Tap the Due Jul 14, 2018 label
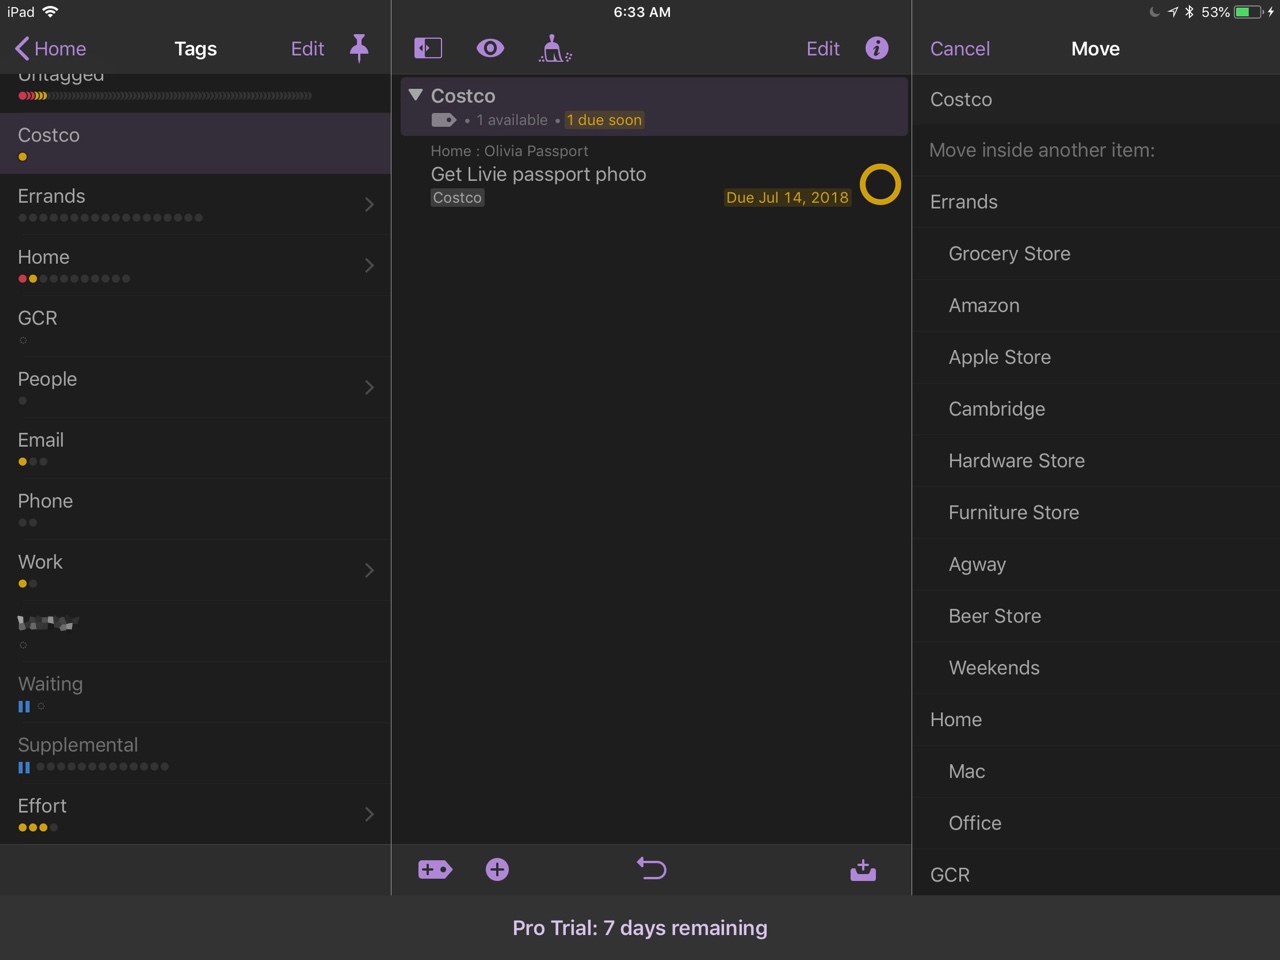 coord(787,198)
